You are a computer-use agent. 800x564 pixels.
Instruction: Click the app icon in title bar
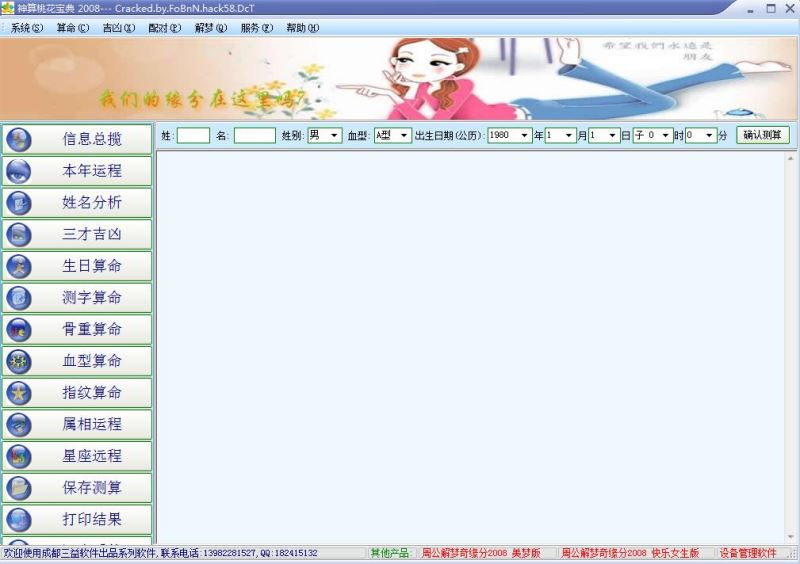[x=8, y=8]
